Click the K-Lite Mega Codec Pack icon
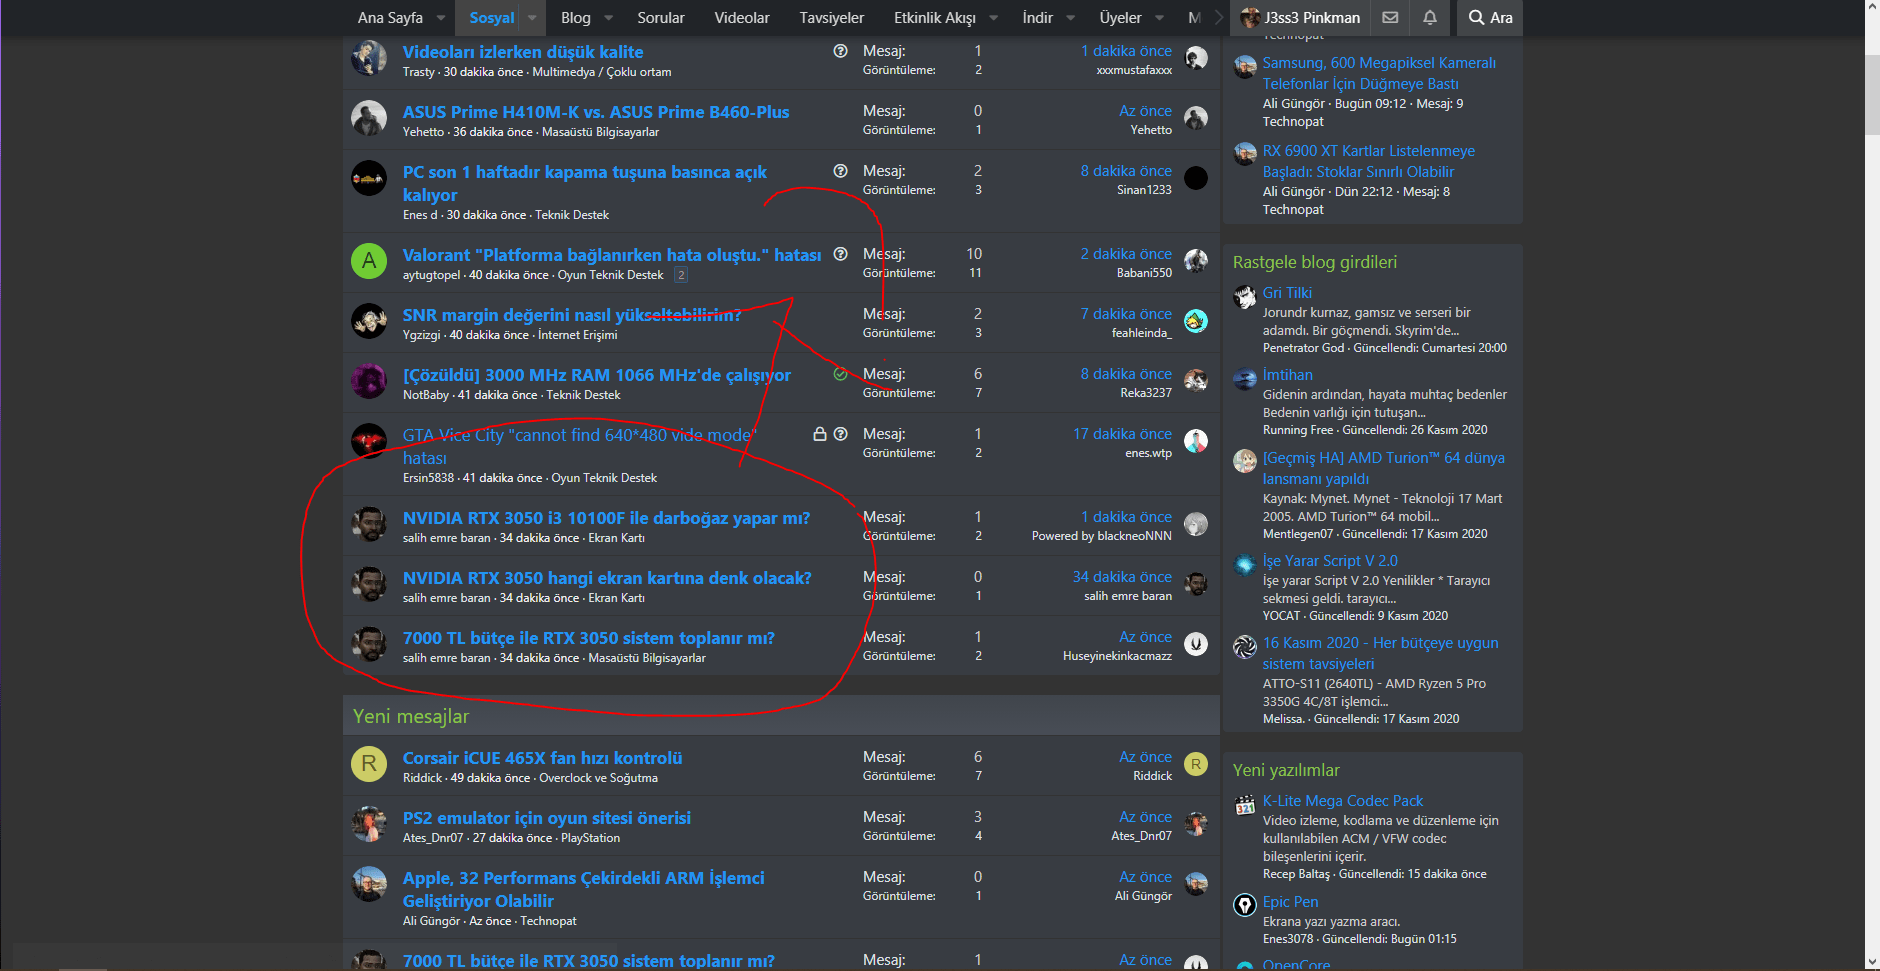This screenshot has width=1880, height=971. 1245,805
